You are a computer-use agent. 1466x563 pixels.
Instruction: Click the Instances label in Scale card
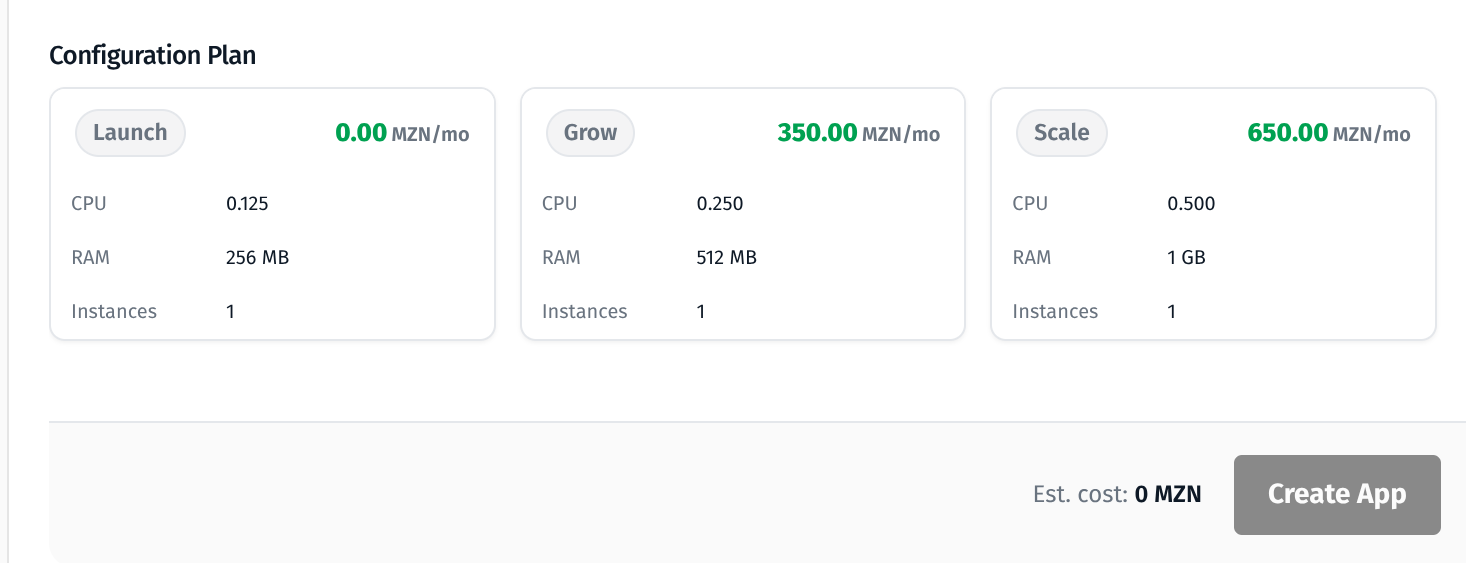[1055, 311]
